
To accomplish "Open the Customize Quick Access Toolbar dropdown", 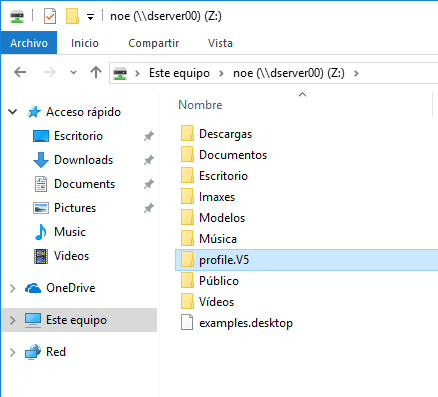I will coord(90,17).
